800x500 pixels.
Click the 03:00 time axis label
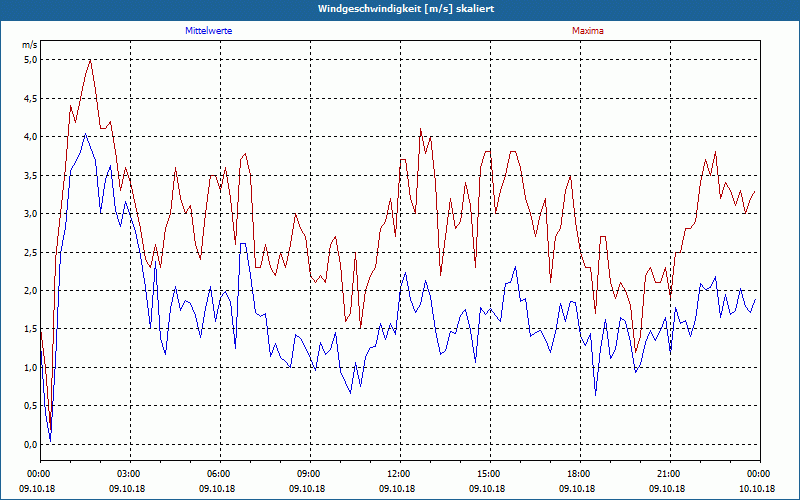[131, 474]
